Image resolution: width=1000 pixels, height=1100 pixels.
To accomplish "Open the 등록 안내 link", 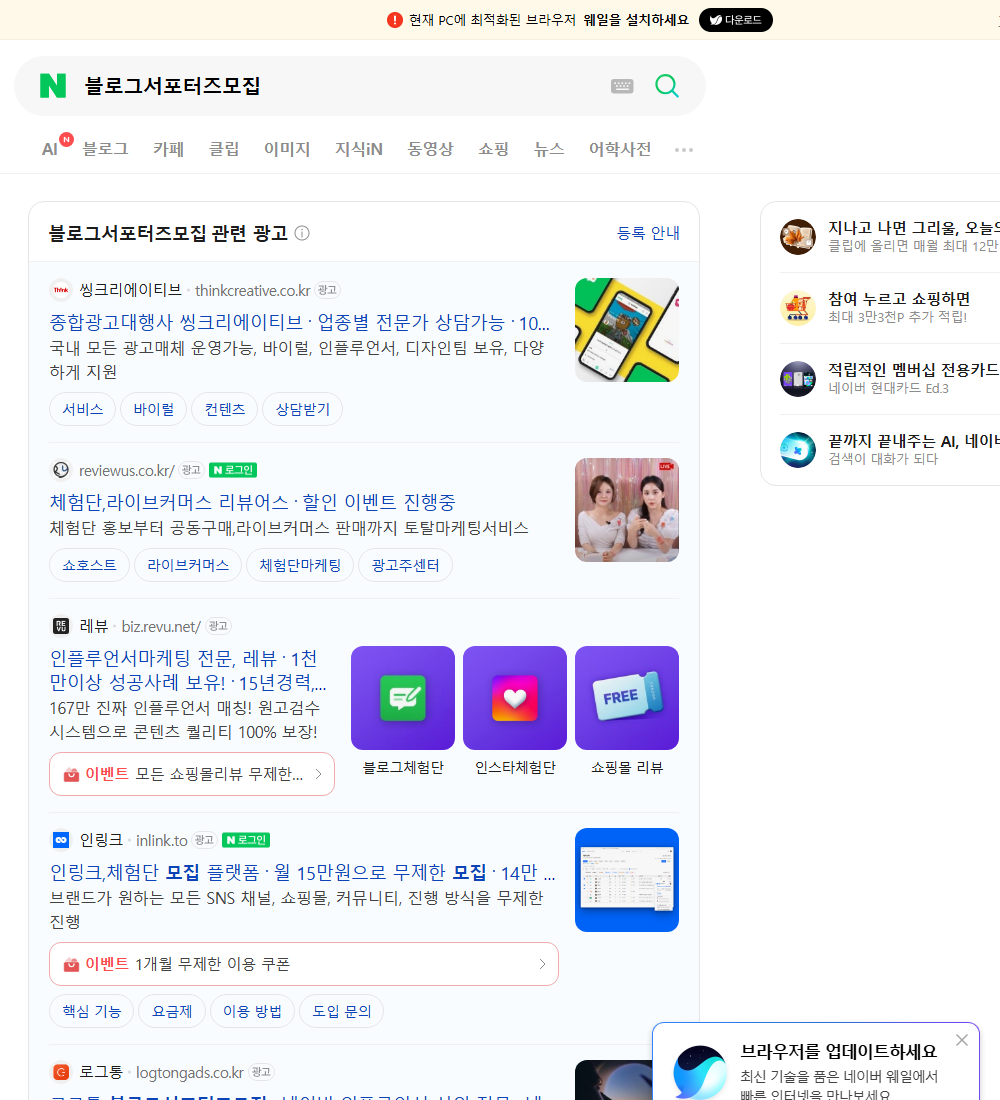I will [648, 233].
